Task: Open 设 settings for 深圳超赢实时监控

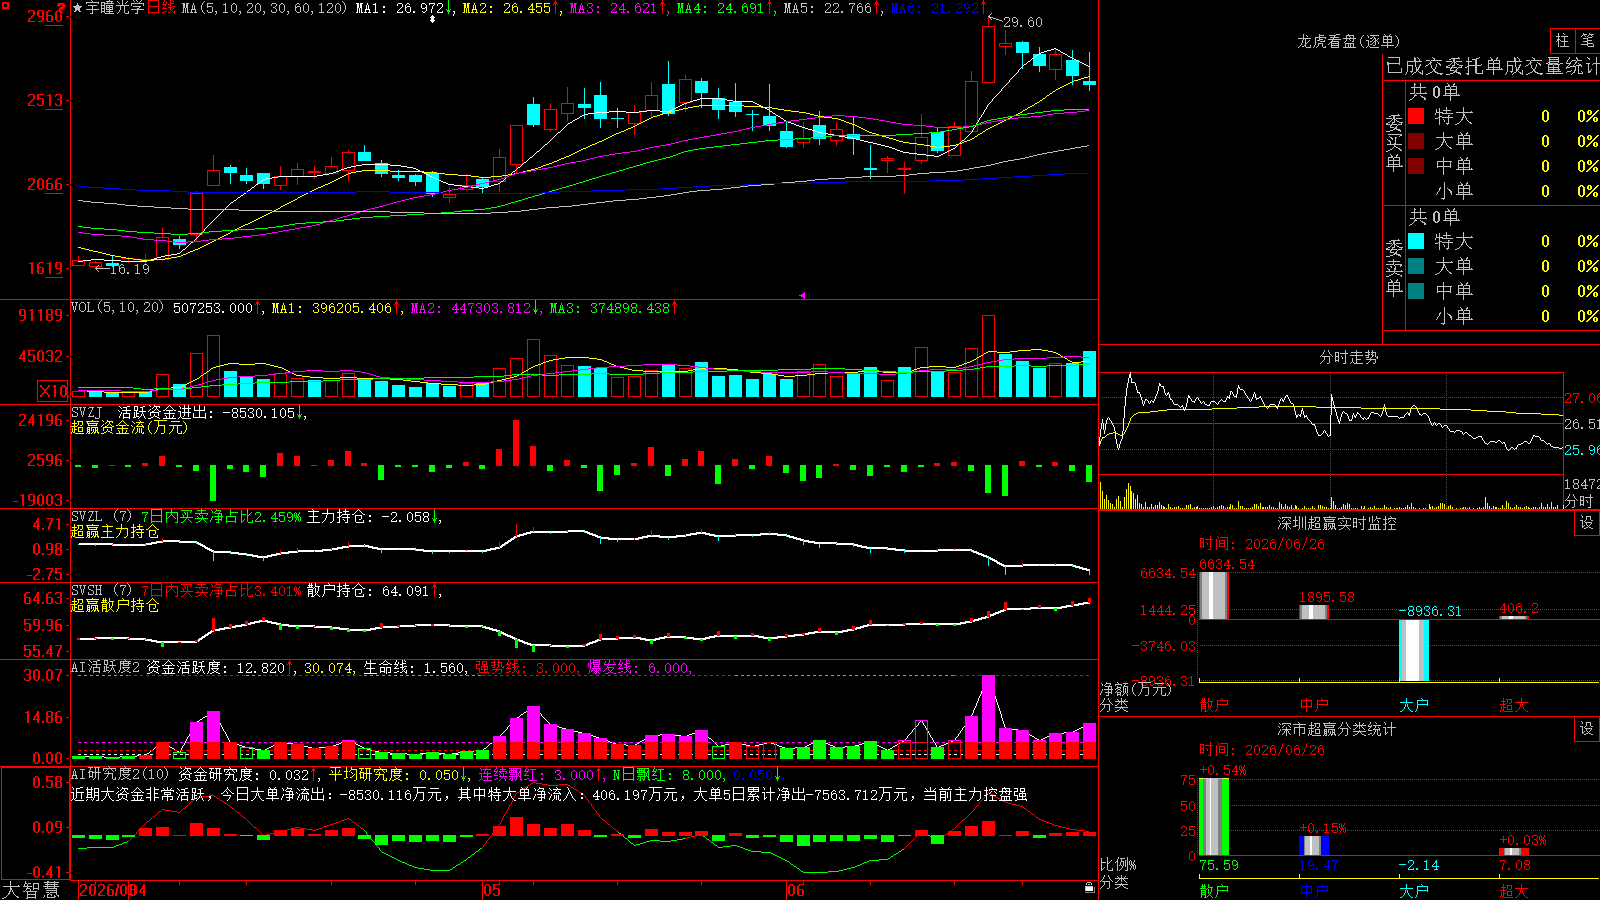Action: (x=1587, y=523)
